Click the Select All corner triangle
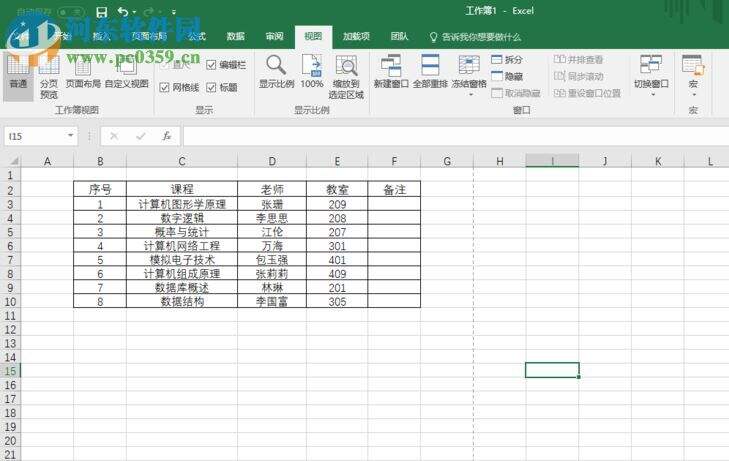 [13, 161]
